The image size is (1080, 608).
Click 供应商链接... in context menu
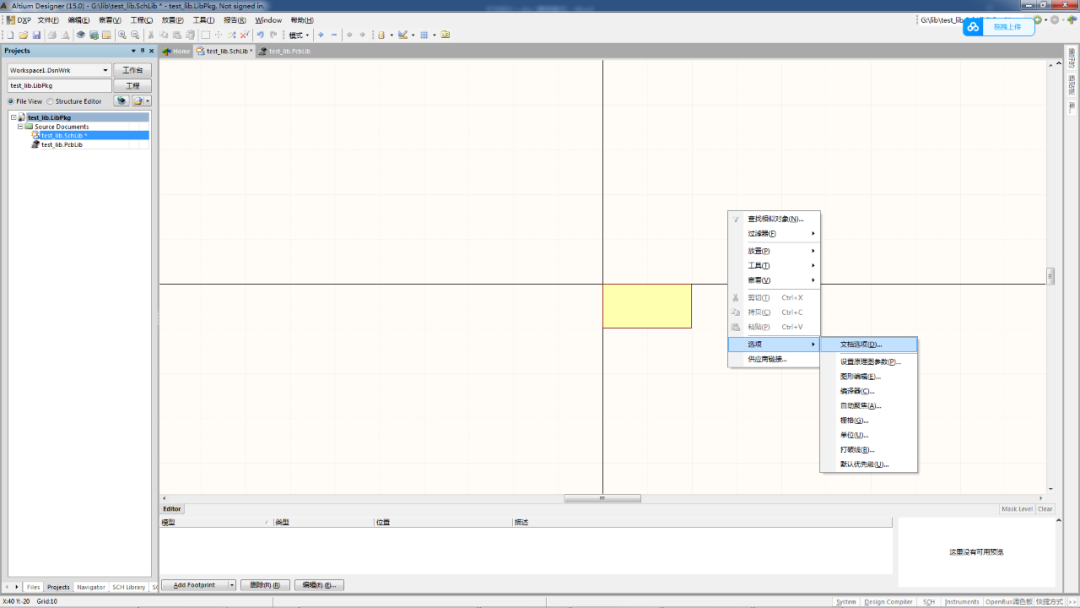(x=774, y=359)
